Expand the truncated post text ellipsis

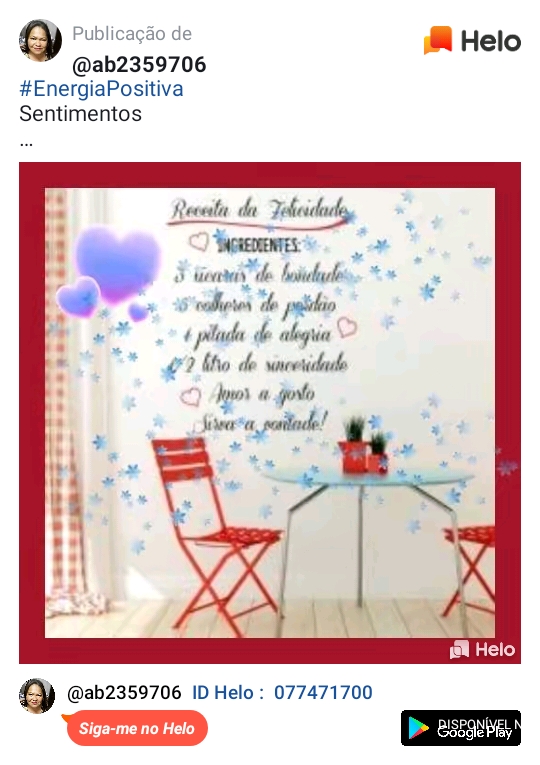[x=26, y=143]
